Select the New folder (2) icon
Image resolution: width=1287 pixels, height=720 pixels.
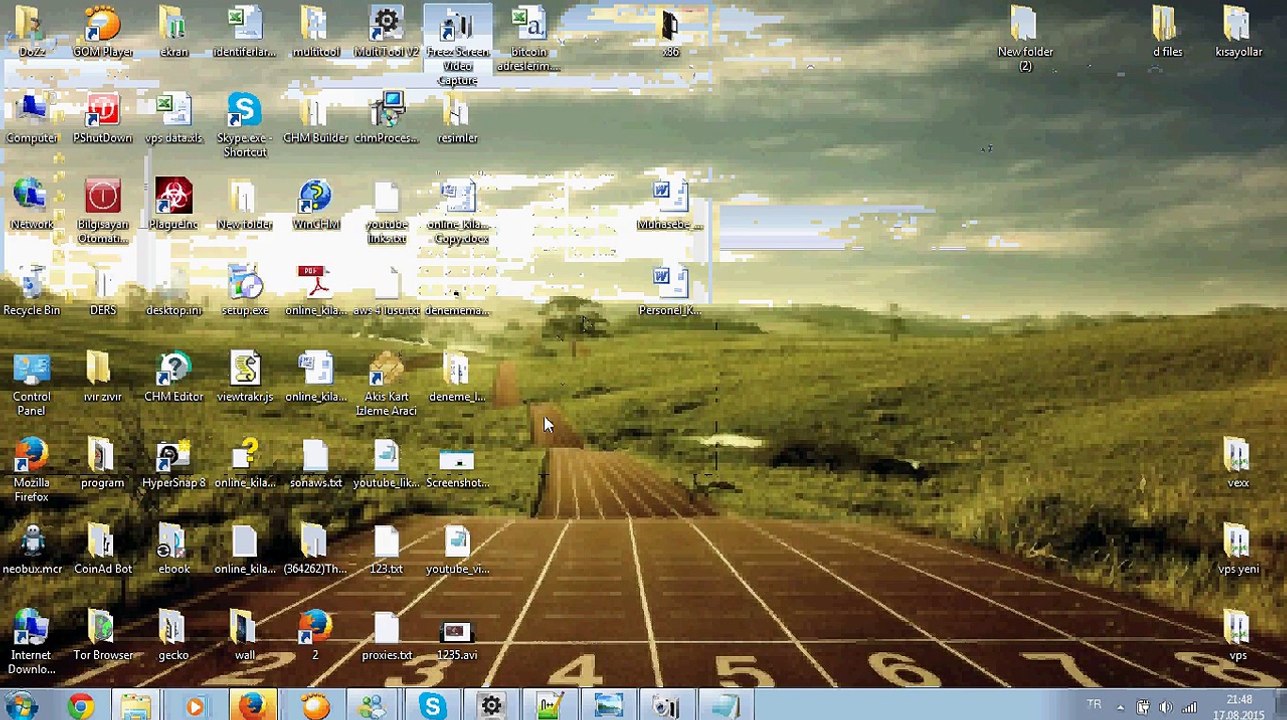tap(1025, 38)
